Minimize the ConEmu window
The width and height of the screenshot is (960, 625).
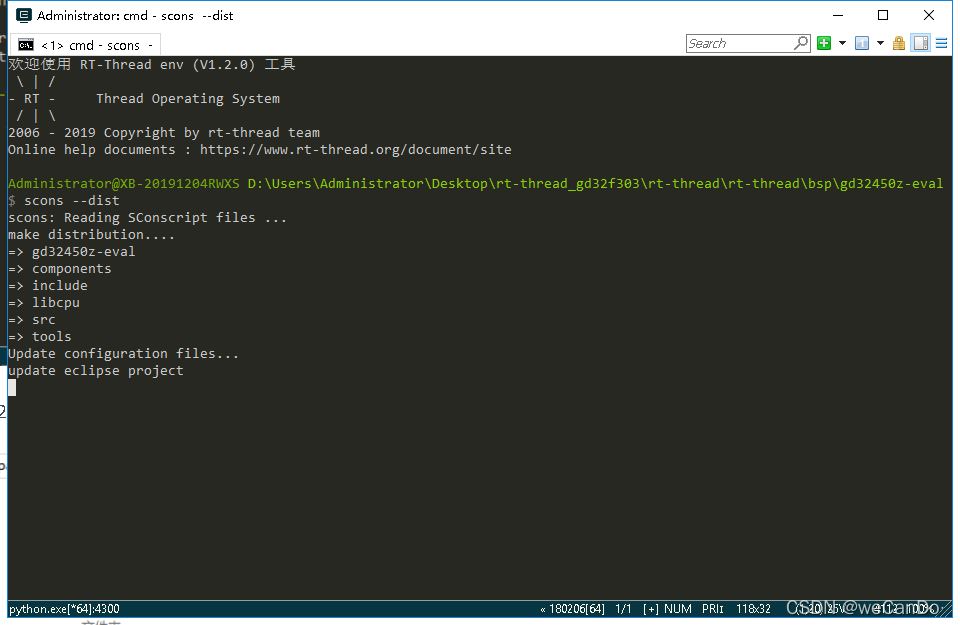pos(838,15)
